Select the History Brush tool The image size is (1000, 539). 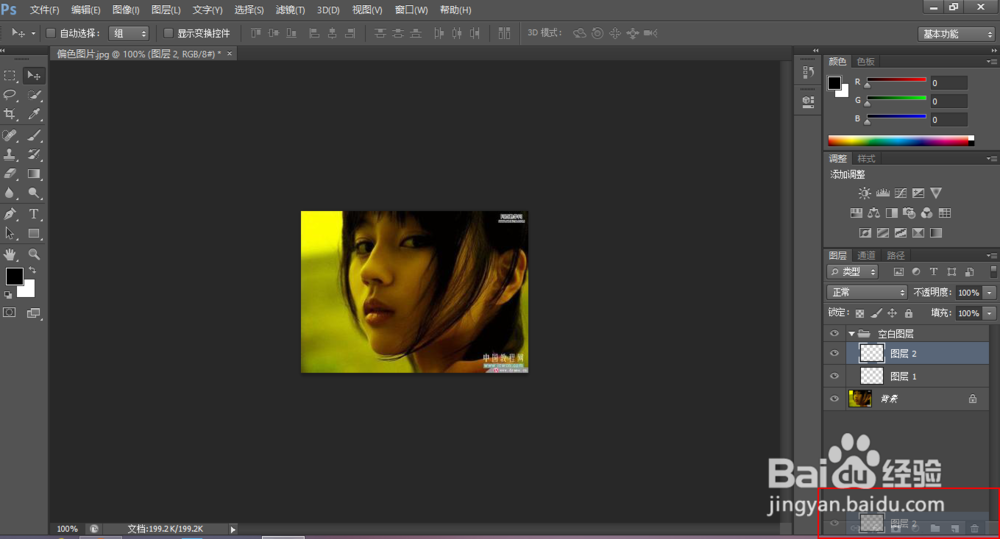pyautogui.click(x=34, y=154)
